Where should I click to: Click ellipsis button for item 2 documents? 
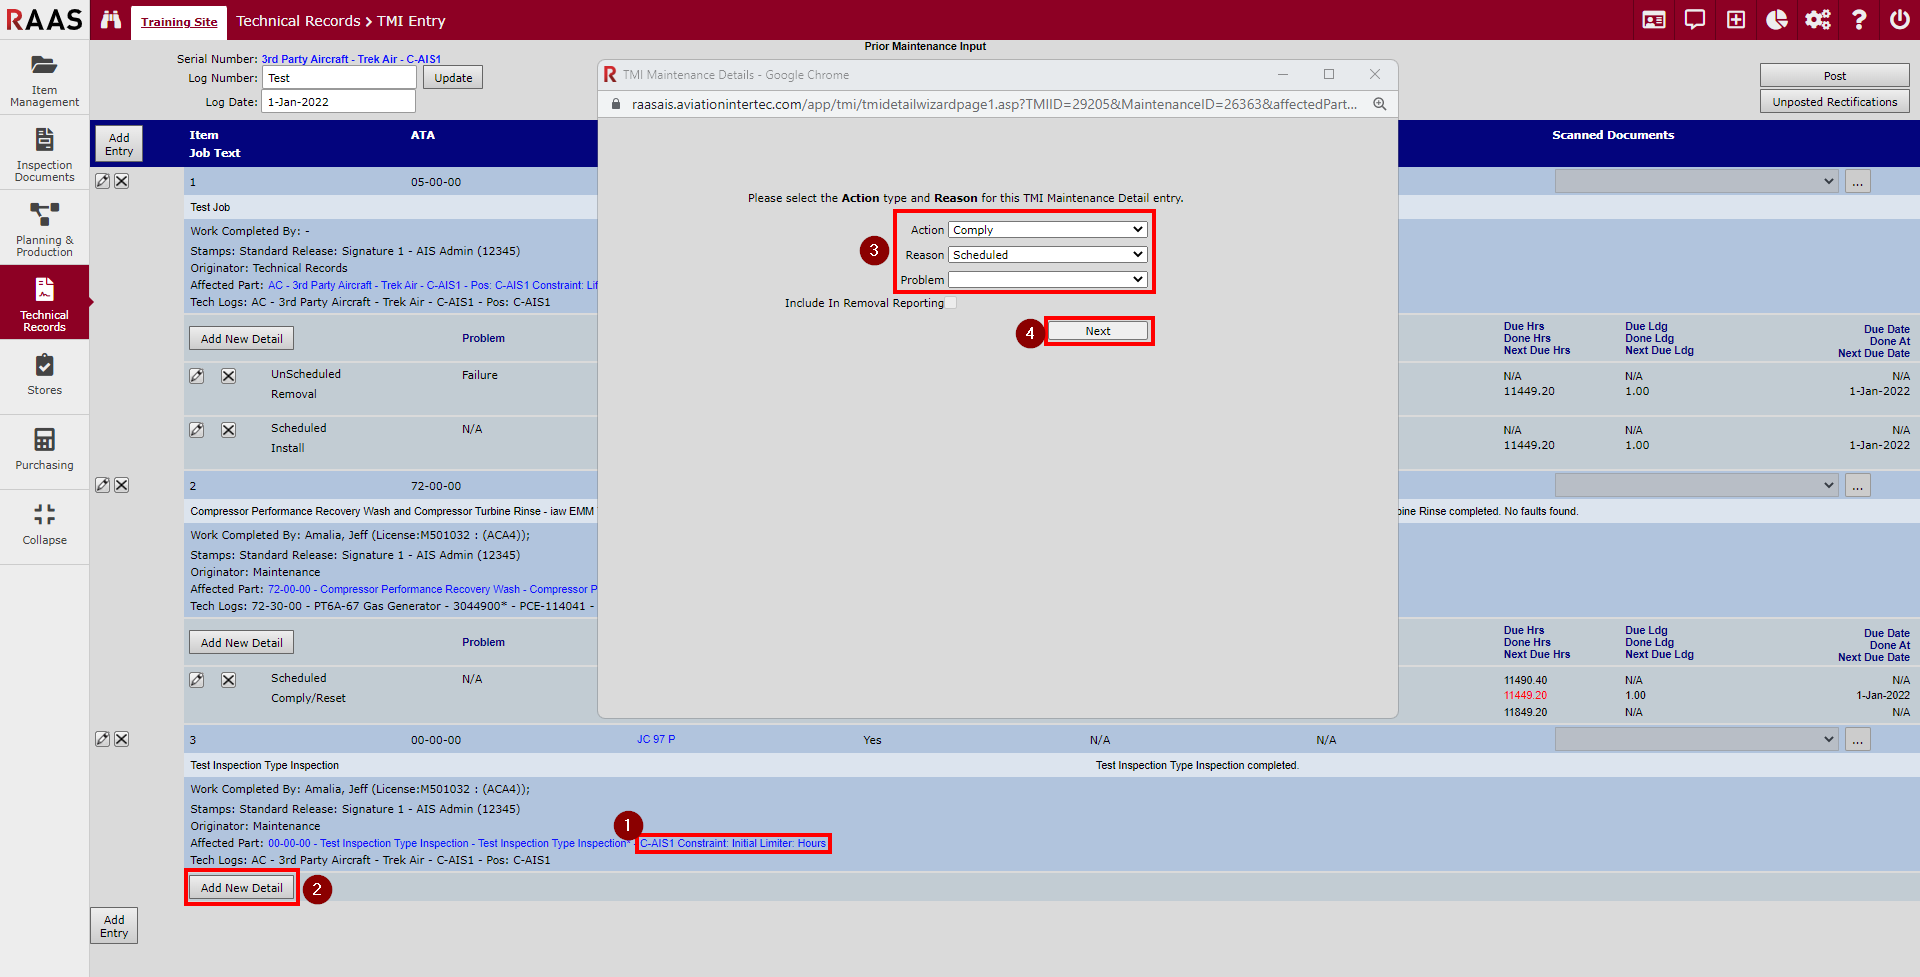pyautogui.click(x=1858, y=485)
